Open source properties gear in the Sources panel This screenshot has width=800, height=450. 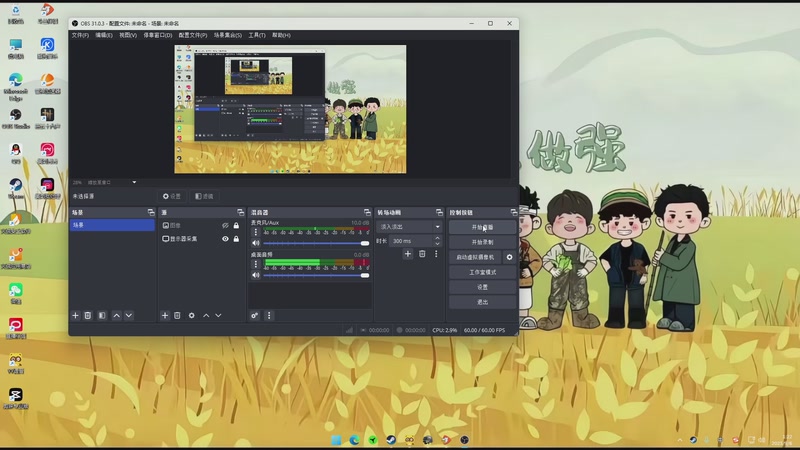point(191,316)
